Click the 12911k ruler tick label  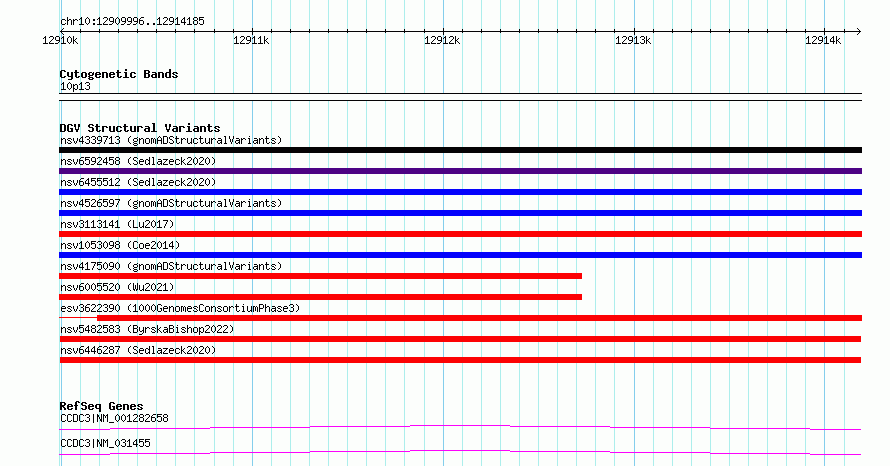[x=251, y=40]
